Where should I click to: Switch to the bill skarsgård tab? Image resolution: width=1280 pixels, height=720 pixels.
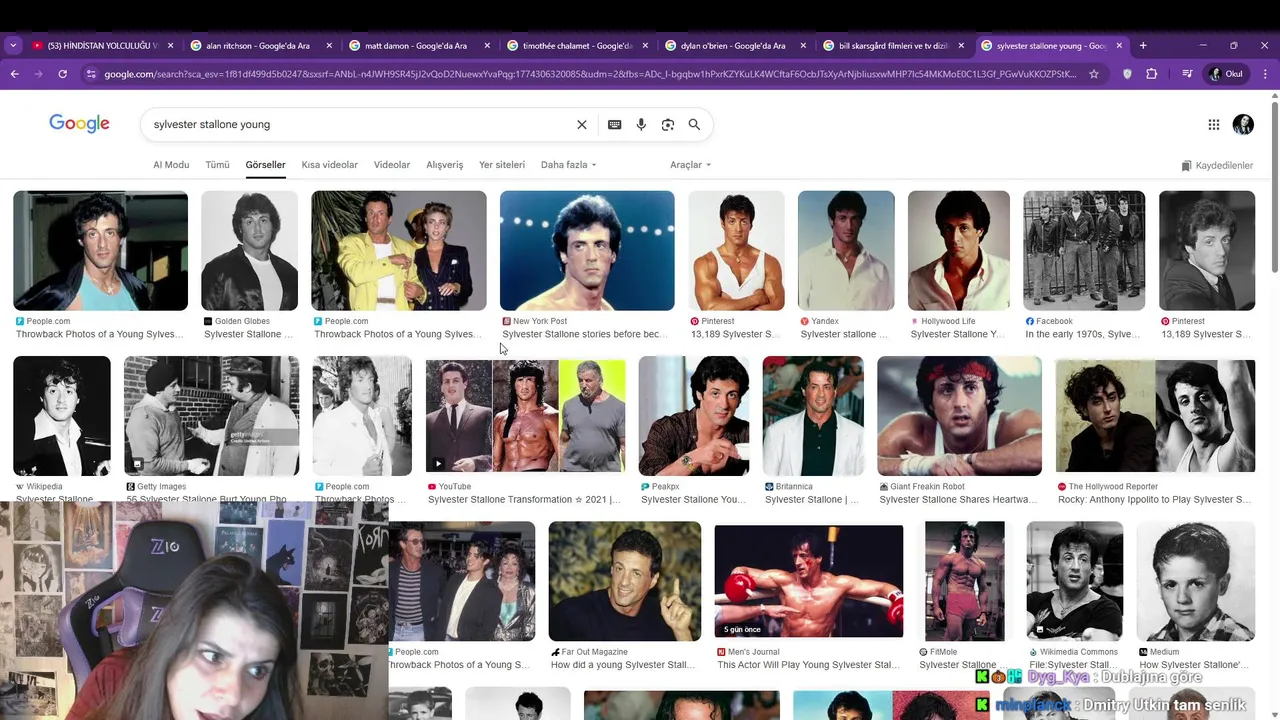click(x=894, y=46)
